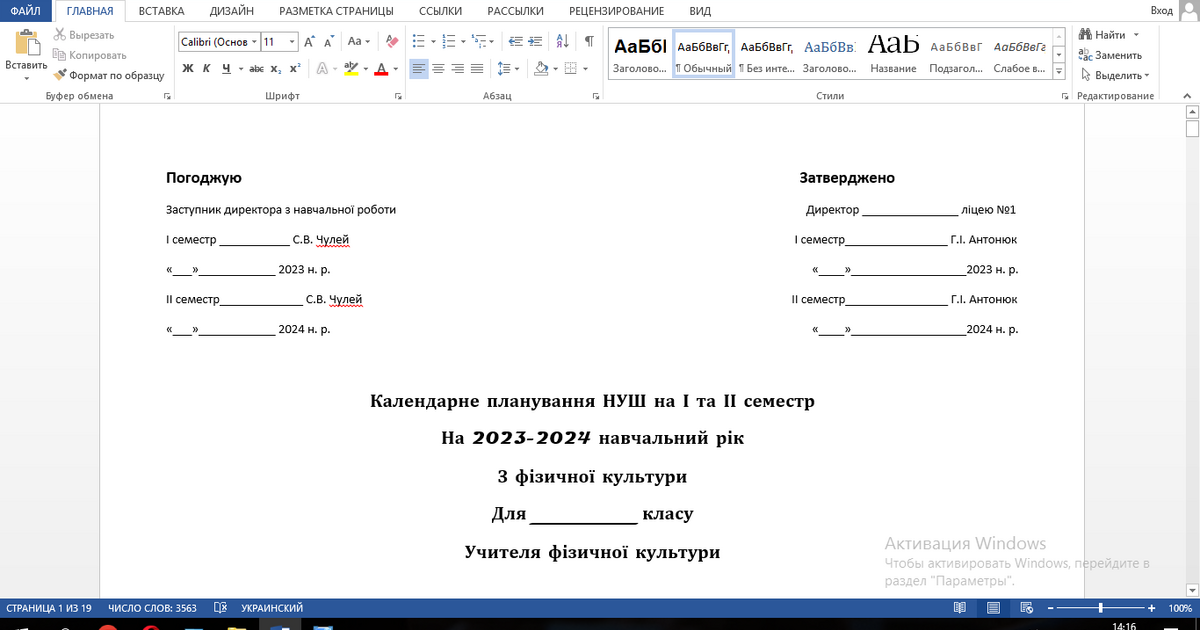Apply subscript formatting

(277, 68)
